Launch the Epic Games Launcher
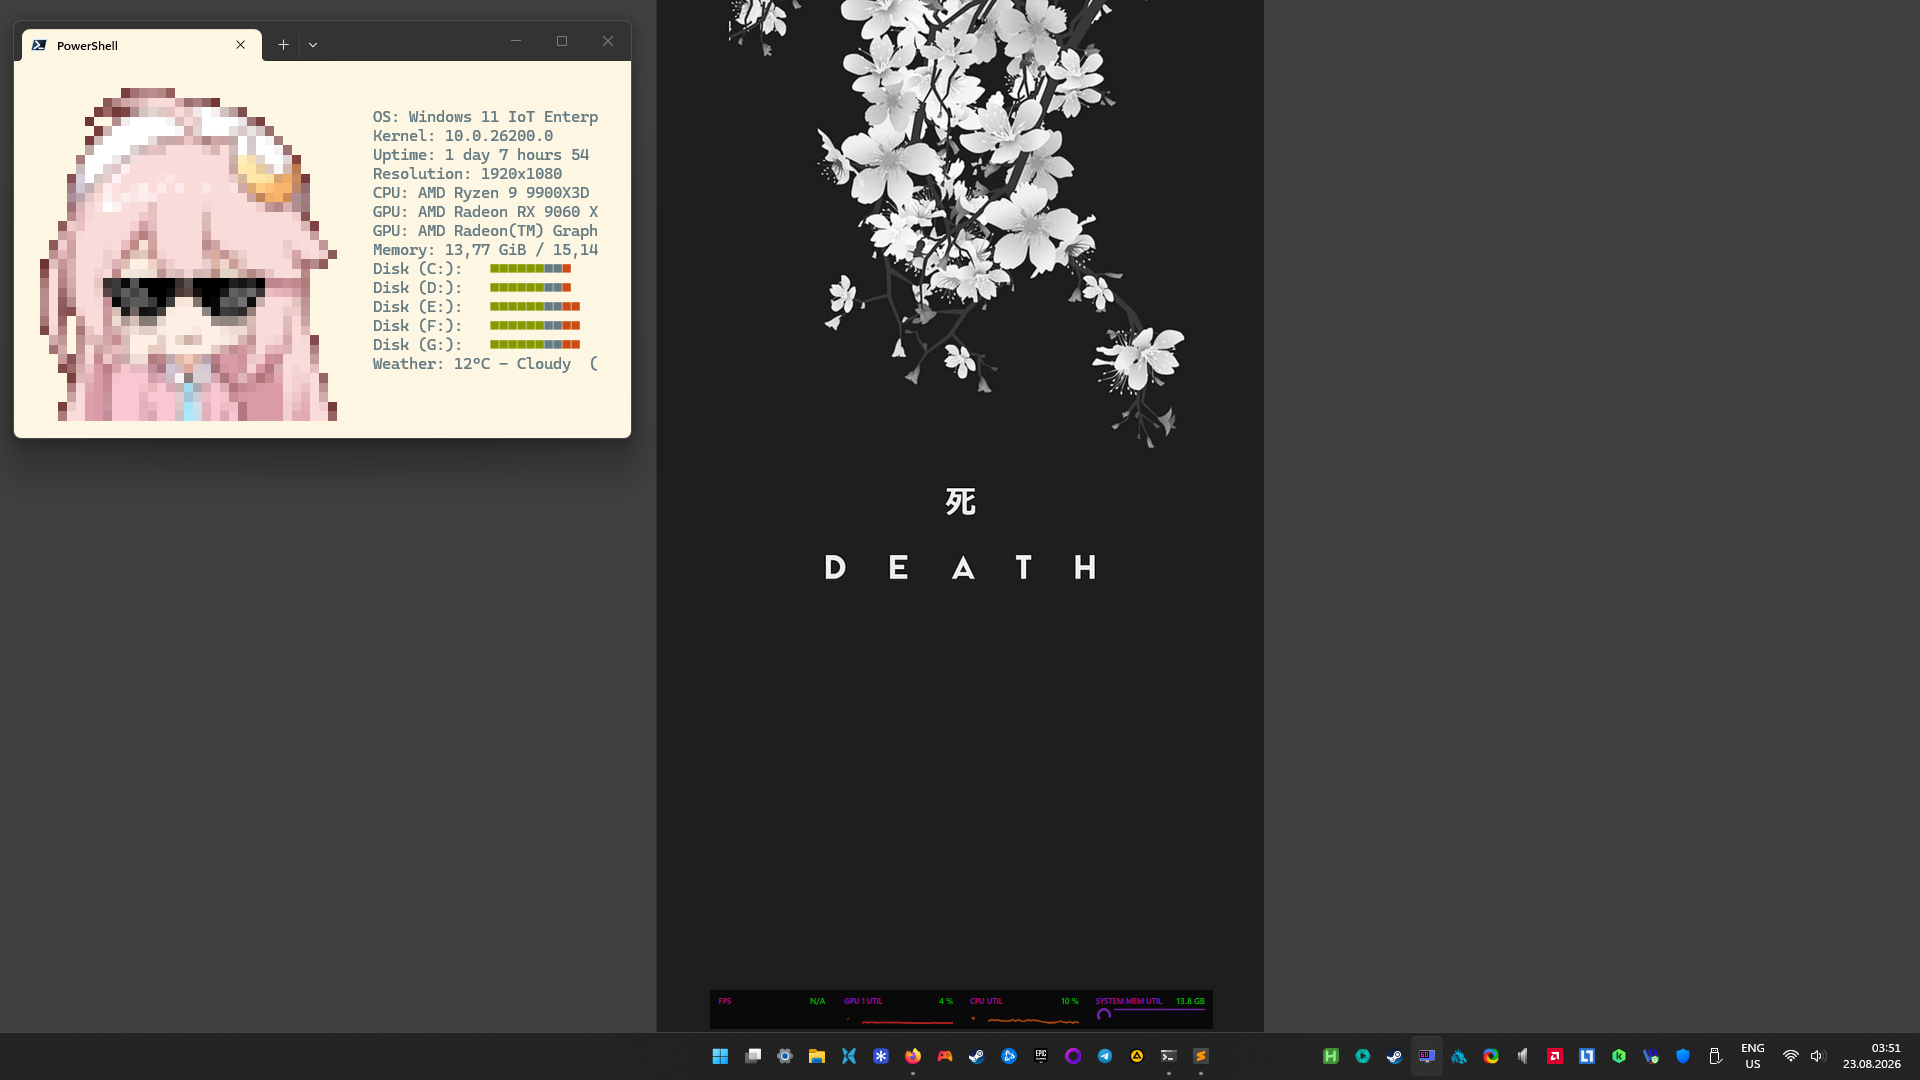The height and width of the screenshot is (1080, 1920). point(1041,1056)
